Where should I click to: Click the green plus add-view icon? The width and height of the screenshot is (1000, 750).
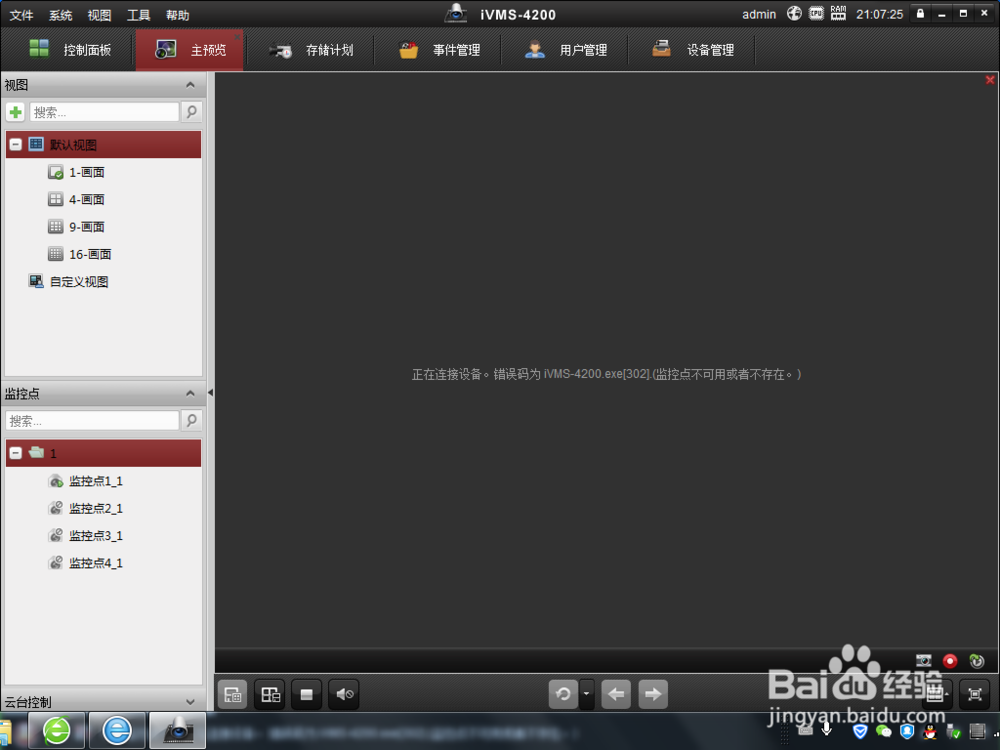coord(15,112)
